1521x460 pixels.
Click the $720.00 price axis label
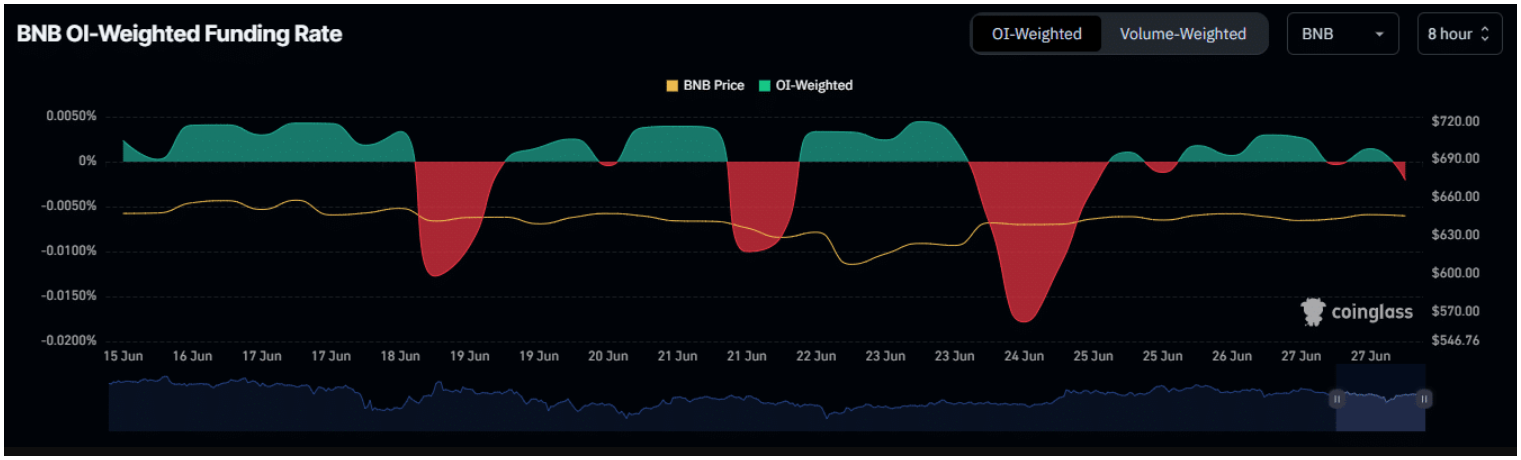(x=1455, y=121)
